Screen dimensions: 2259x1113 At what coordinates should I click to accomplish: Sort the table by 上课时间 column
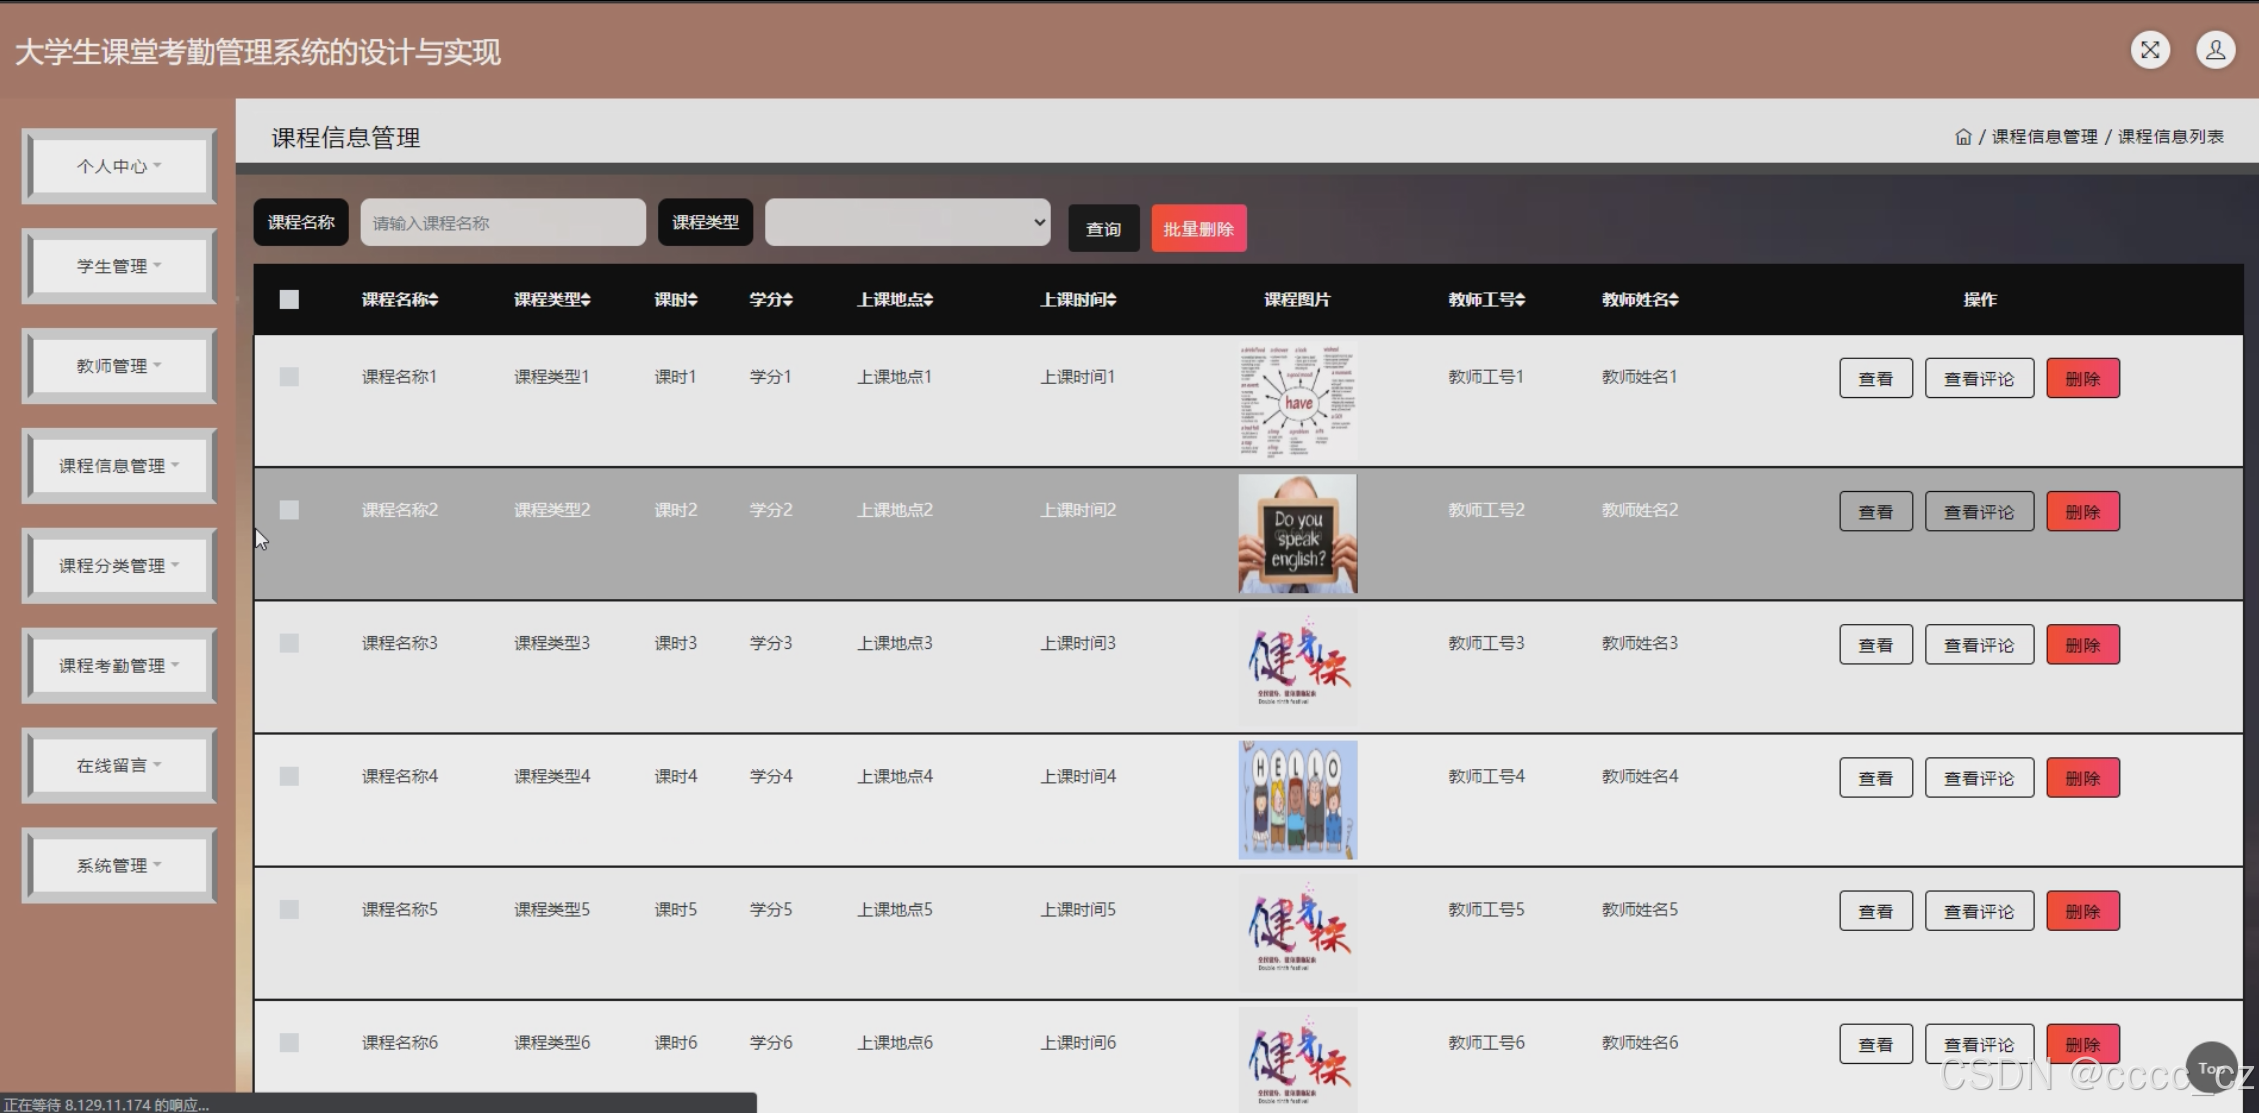(1111, 300)
